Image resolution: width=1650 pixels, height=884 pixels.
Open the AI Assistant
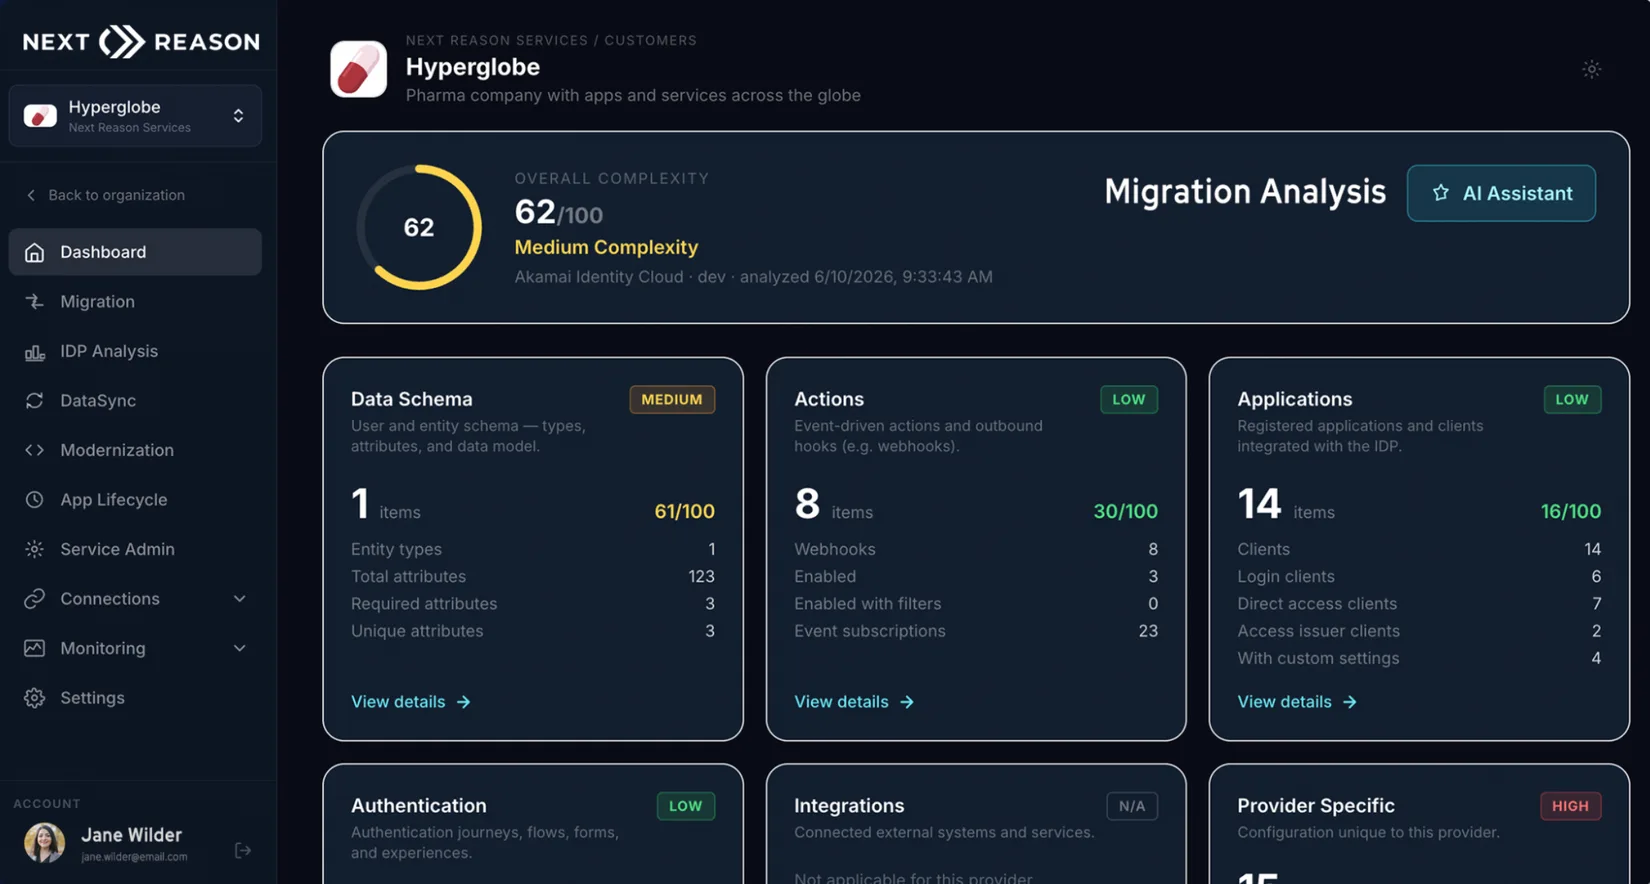pos(1501,193)
